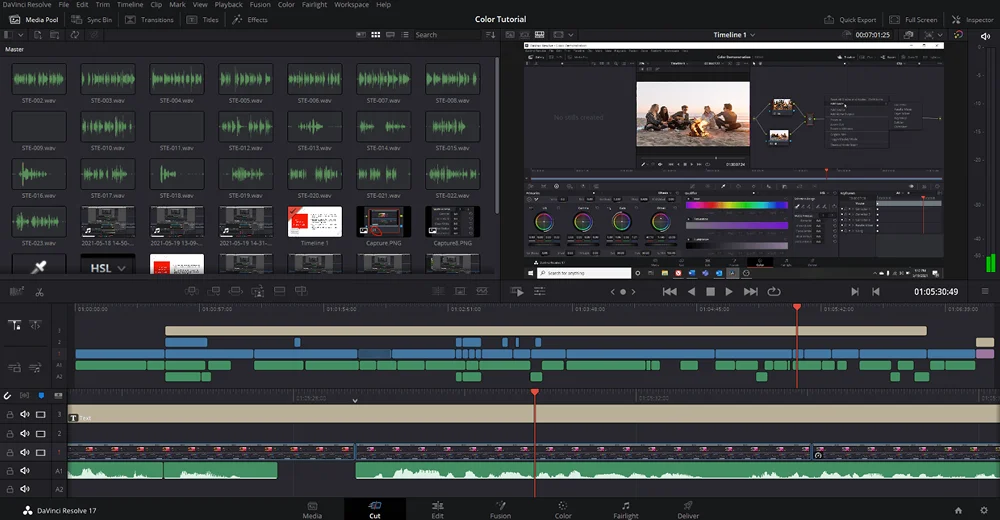Open the viewer Tools sliders icon
Screen dimensions: 1000x520
tap(540, 292)
